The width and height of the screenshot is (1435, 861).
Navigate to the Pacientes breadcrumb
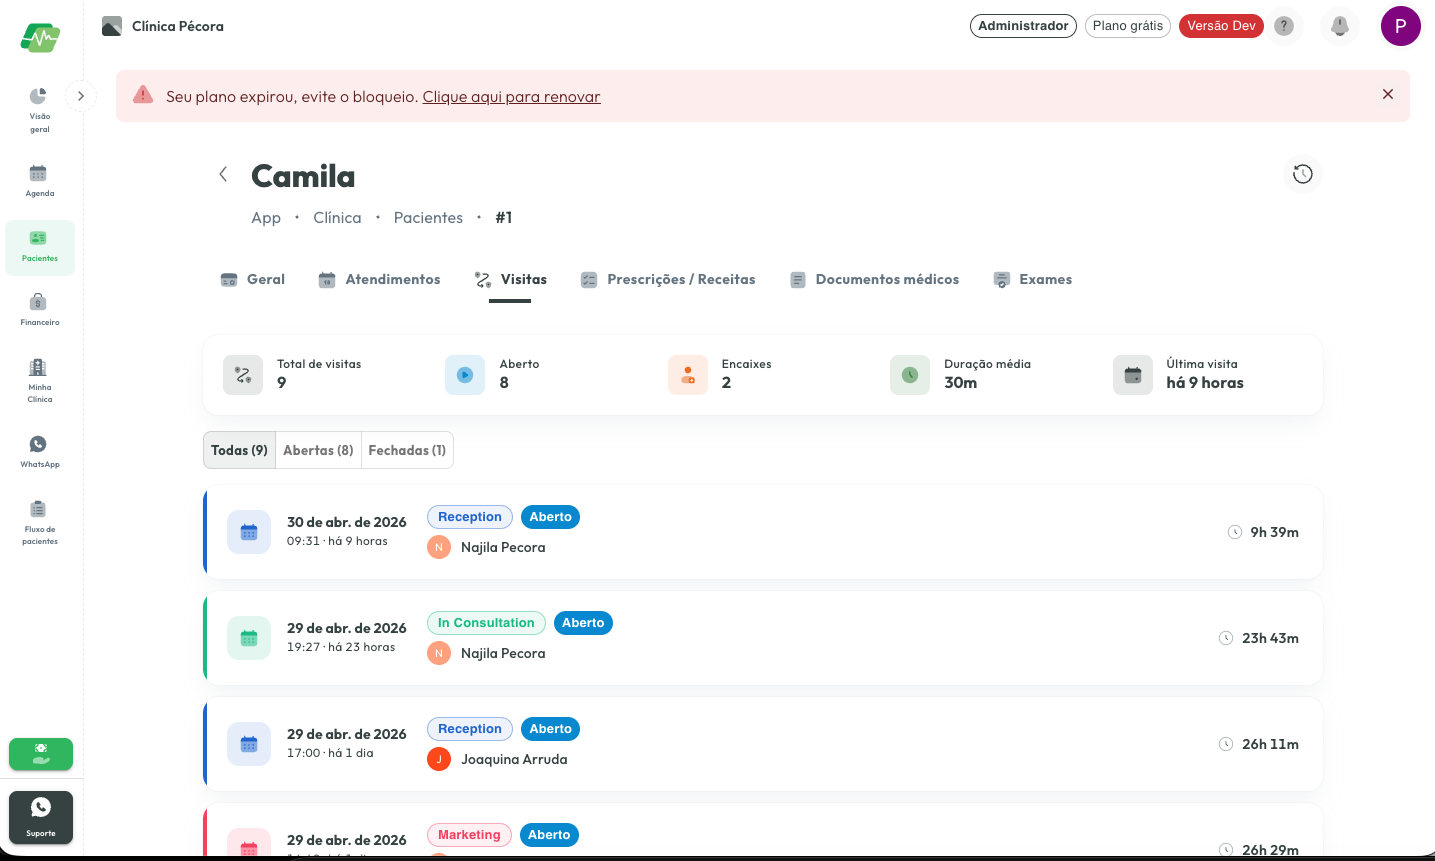point(428,218)
